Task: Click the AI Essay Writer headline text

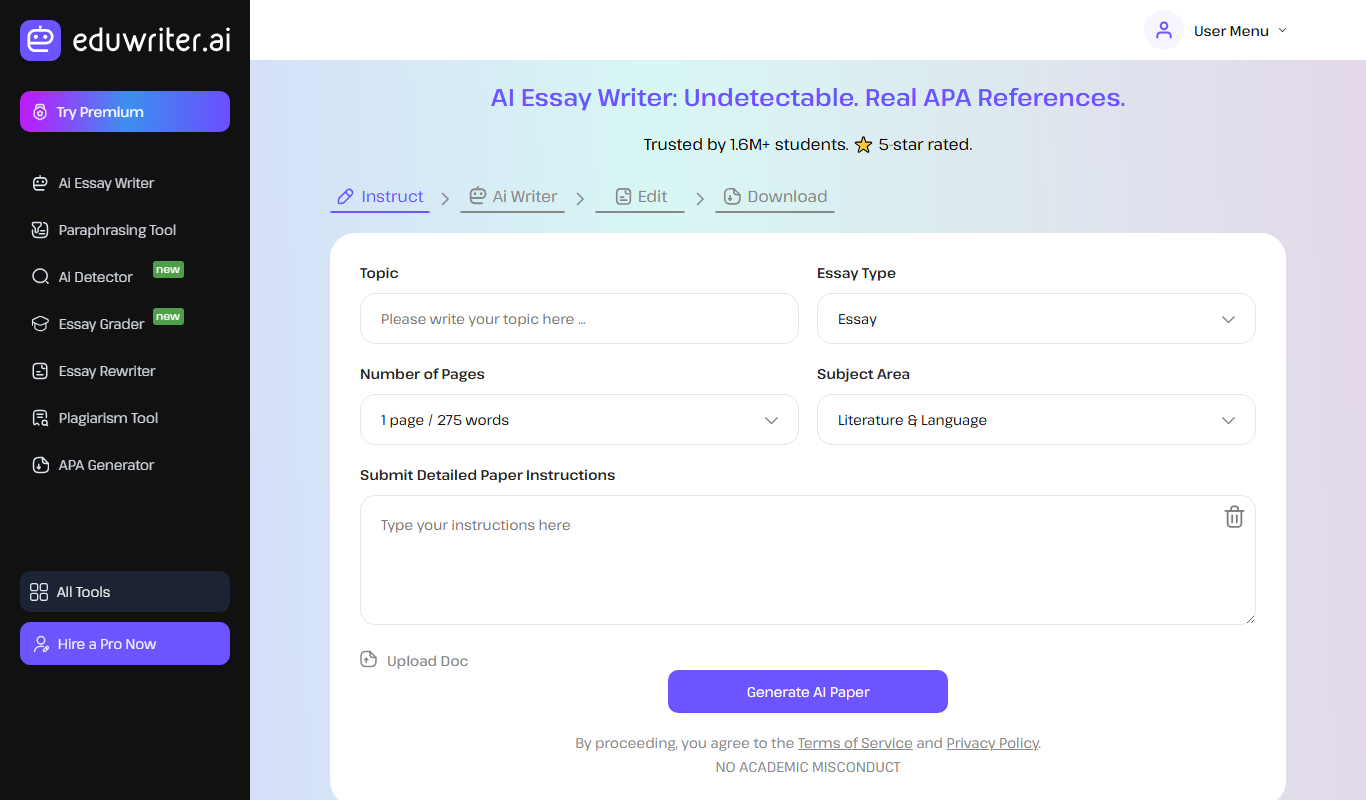Action: pyautogui.click(x=808, y=98)
